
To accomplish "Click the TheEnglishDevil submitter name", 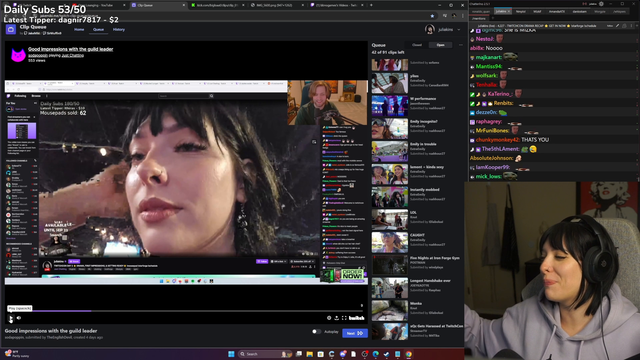I will [x=61, y=338].
